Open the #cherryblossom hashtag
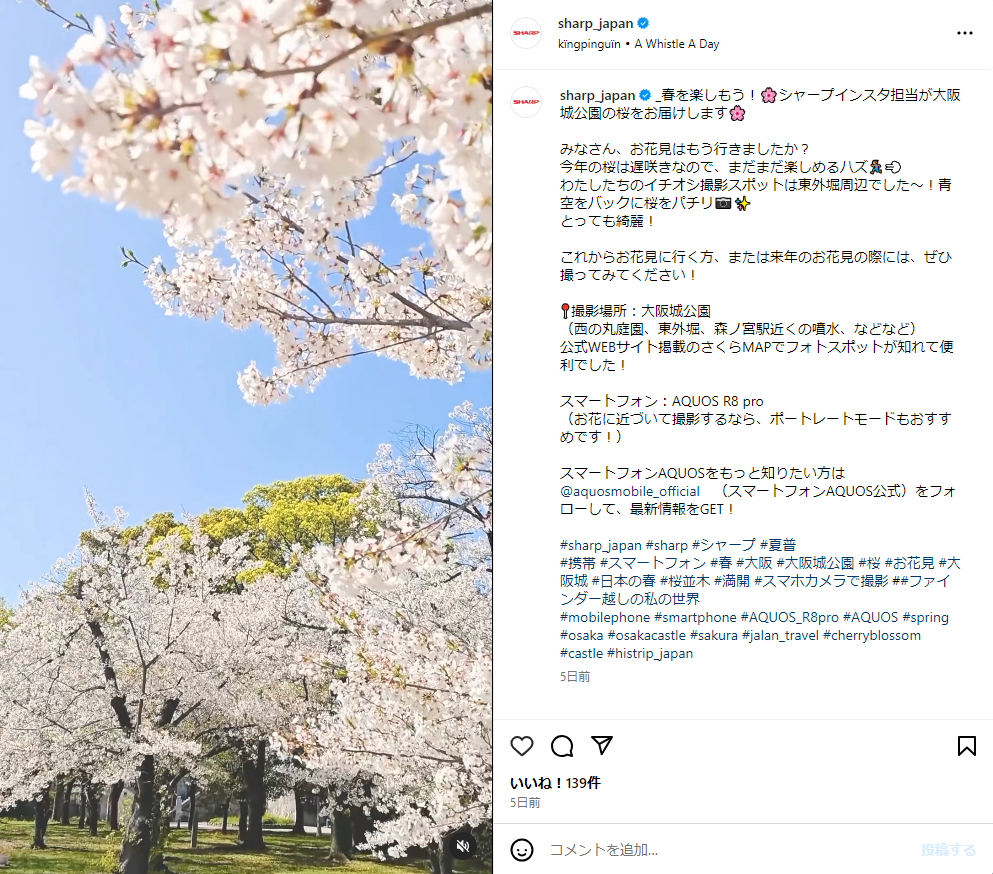The width and height of the screenshot is (993, 874). click(871, 635)
